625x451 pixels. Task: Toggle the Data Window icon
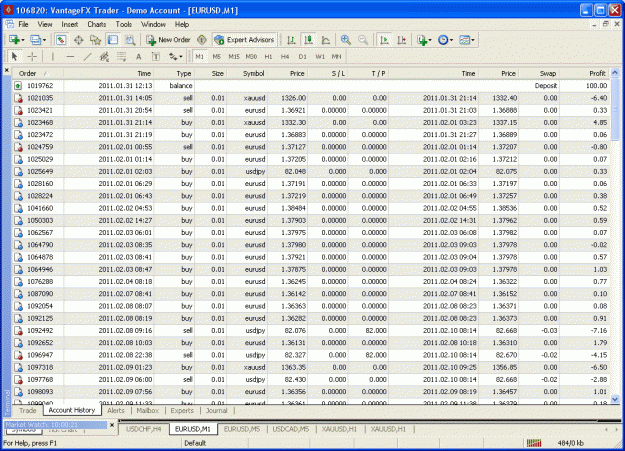[x=79, y=40]
